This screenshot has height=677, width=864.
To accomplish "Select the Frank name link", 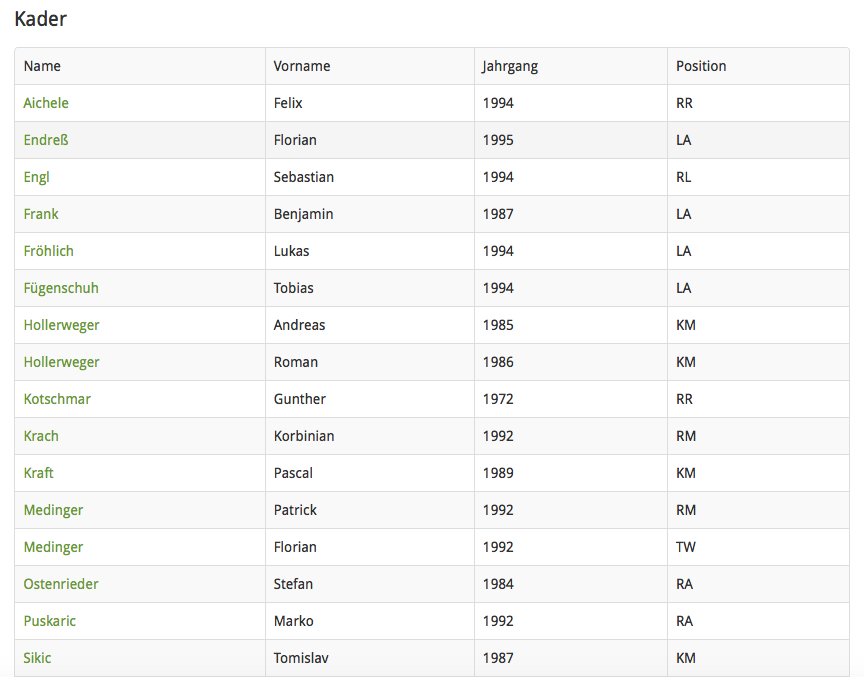I will coord(41,214).
